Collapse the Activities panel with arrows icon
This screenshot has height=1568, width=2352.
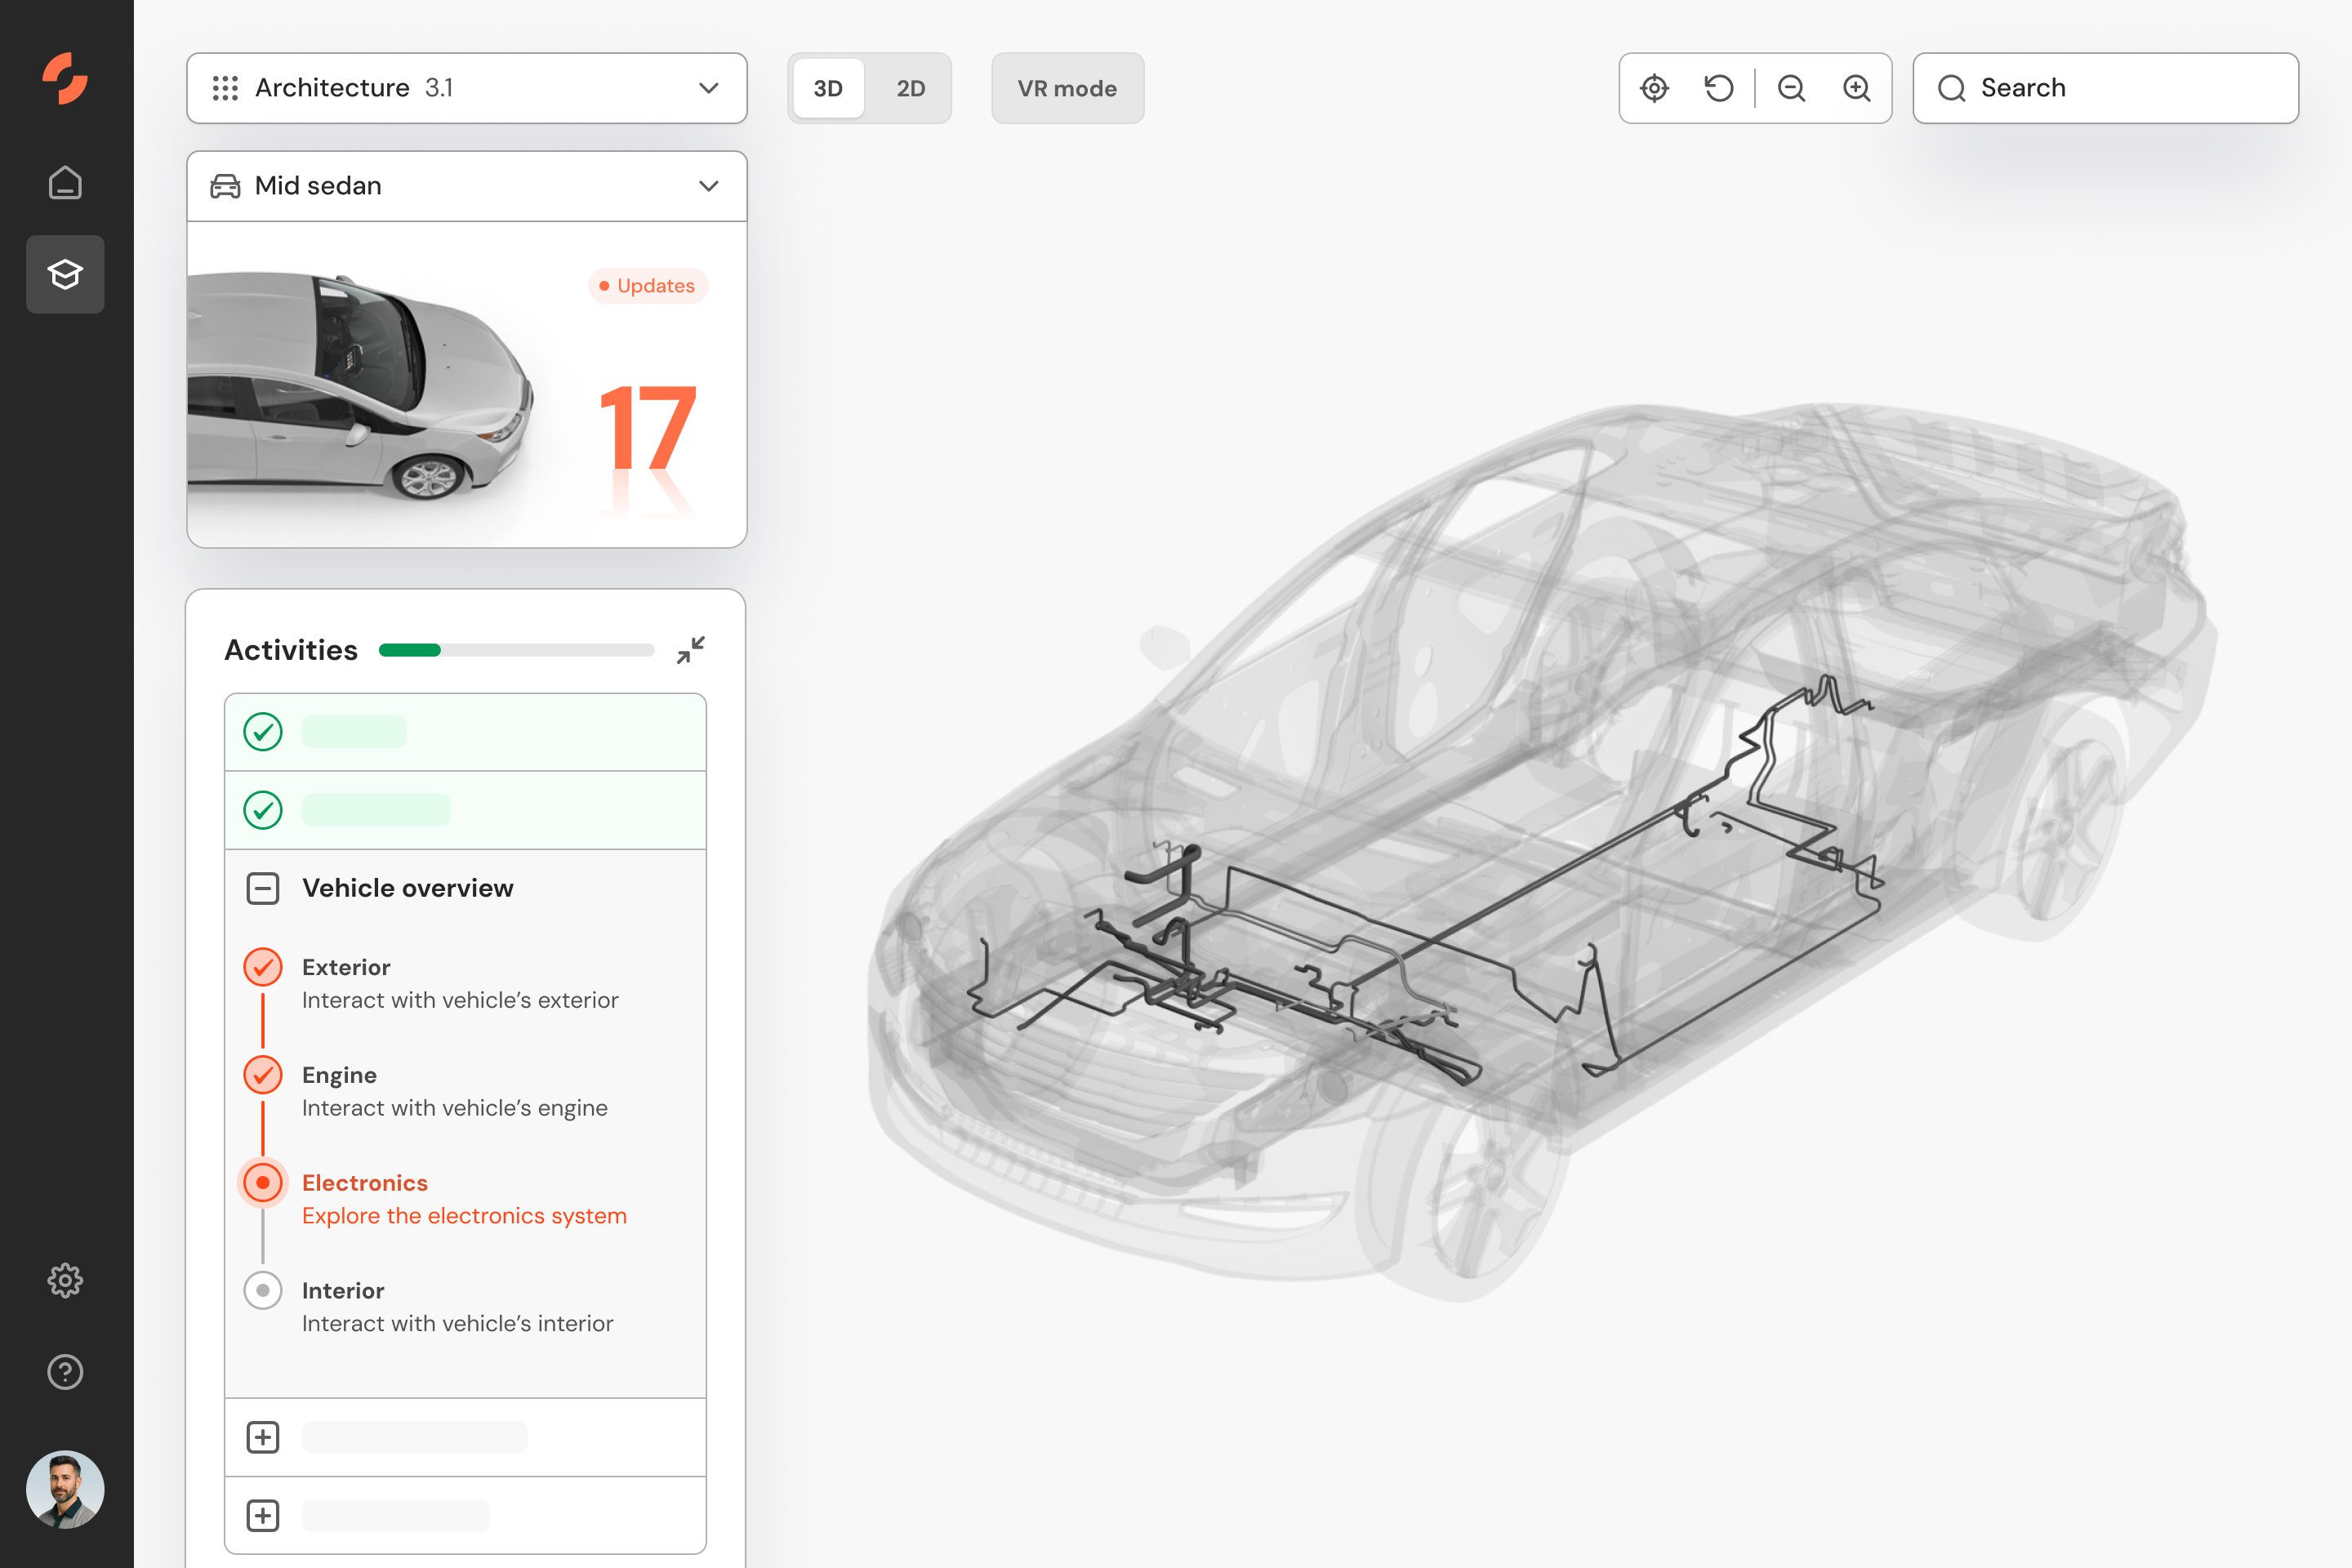[x=690, y=650]
